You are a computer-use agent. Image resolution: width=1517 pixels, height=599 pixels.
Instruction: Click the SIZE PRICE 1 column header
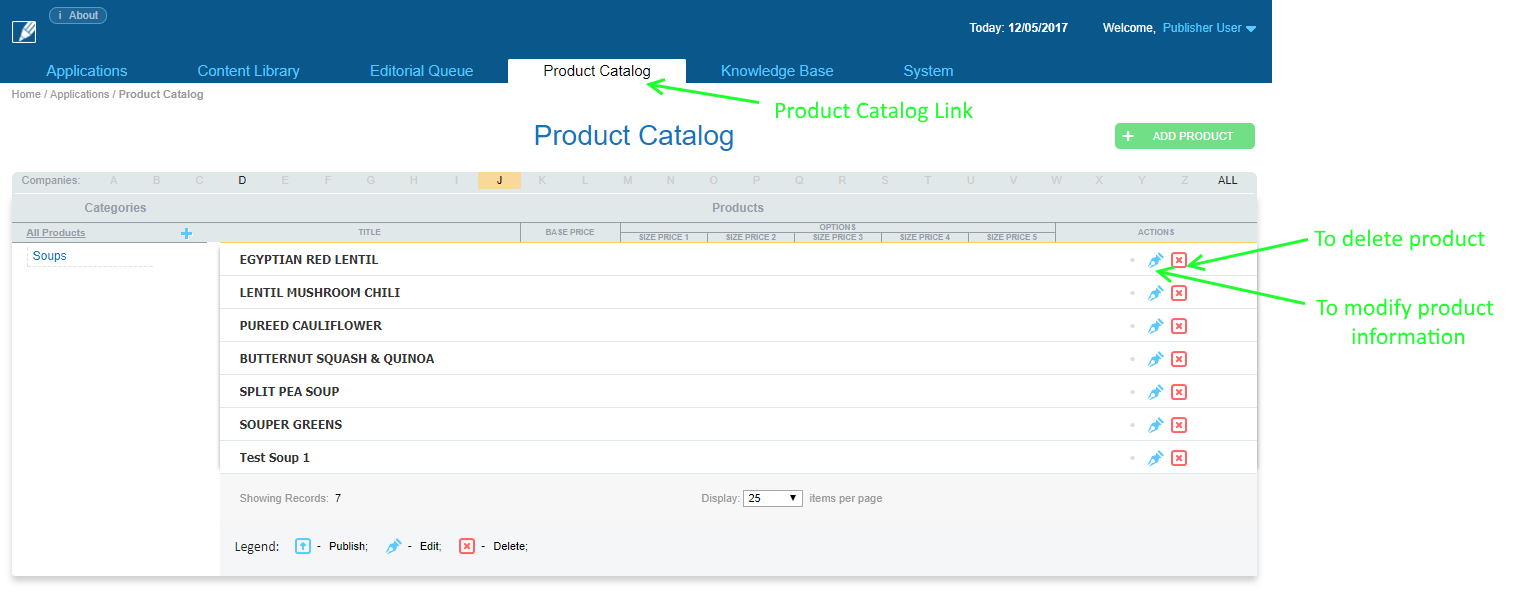tap(664, 237)
